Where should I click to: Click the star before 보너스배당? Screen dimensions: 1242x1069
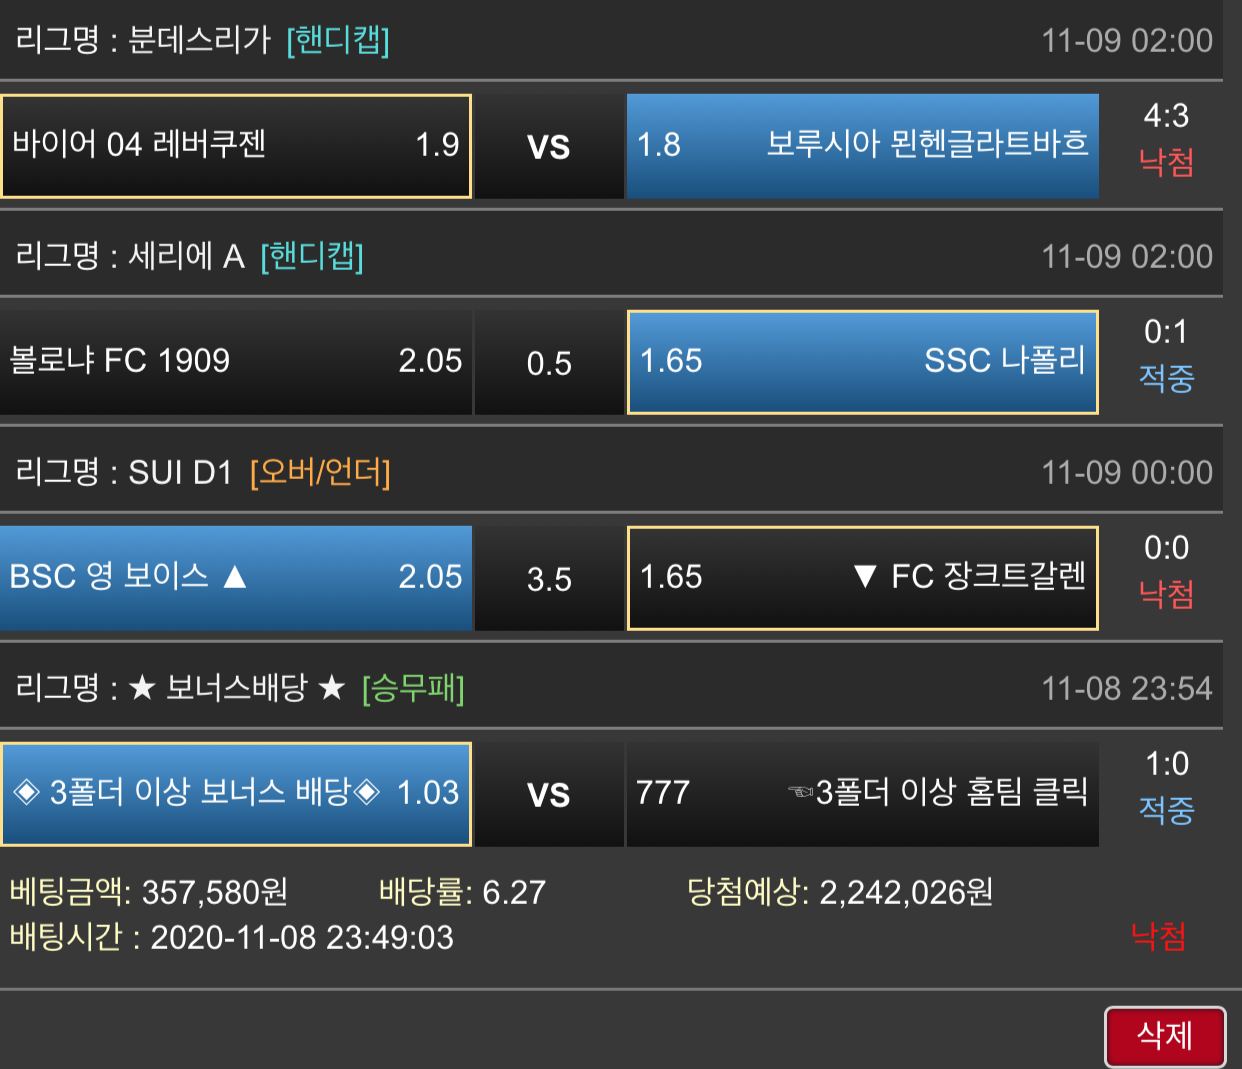[x=143, y=689]
